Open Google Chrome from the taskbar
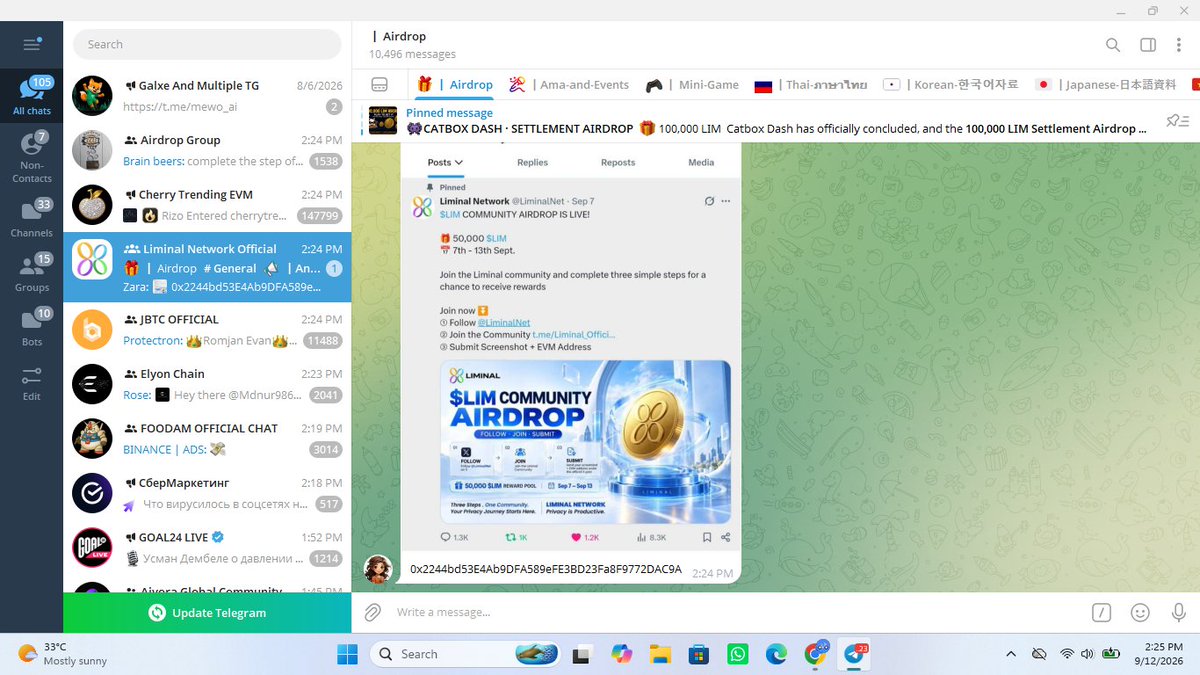 (815, 654)
